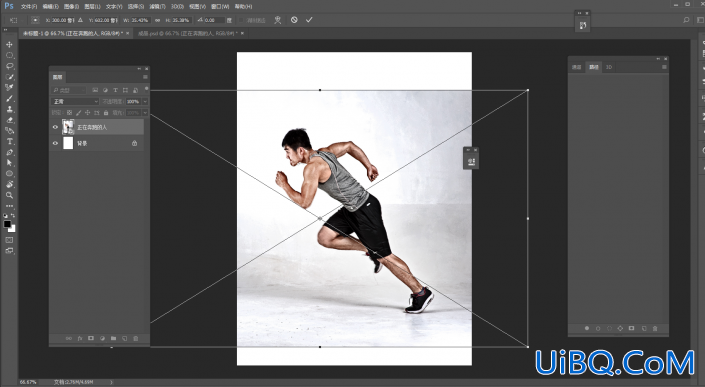
Task: Click the foreground color swatch
Action: [7, 224]
